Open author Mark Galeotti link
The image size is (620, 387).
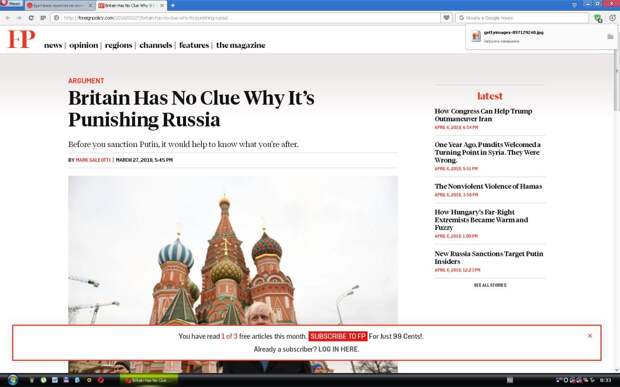pos(93,160)
